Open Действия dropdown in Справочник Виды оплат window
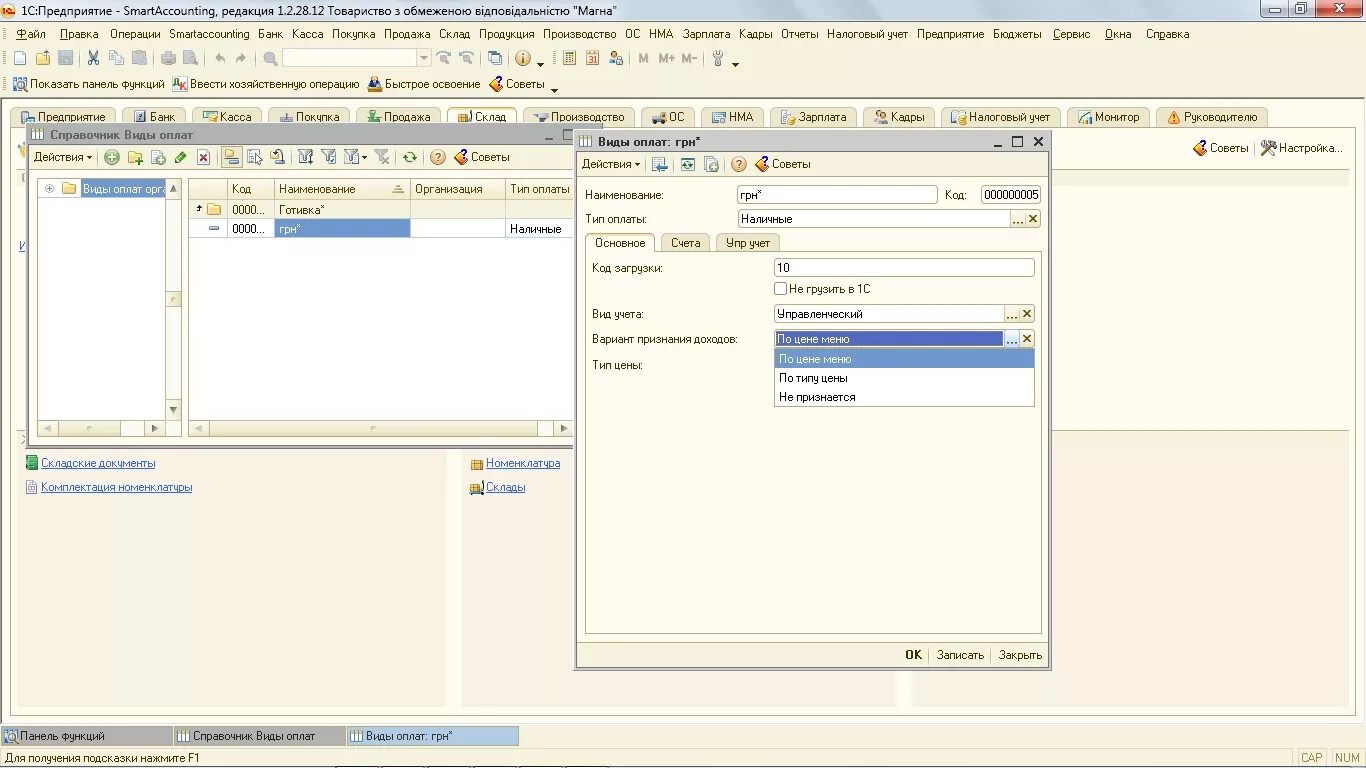Viewport: 1366px width, 768px height. coord(63,157)
